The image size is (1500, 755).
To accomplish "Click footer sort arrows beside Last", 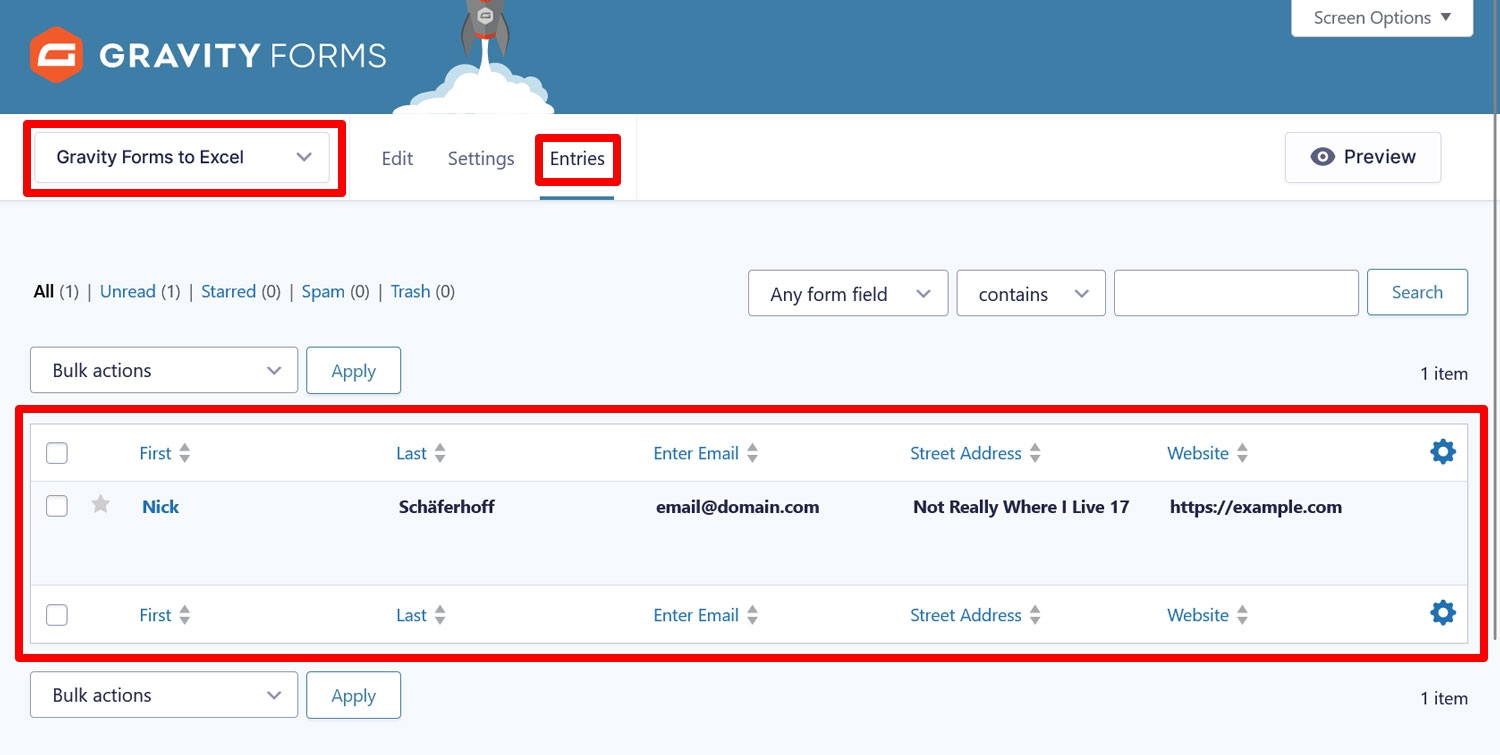I will tap(440, 615).
